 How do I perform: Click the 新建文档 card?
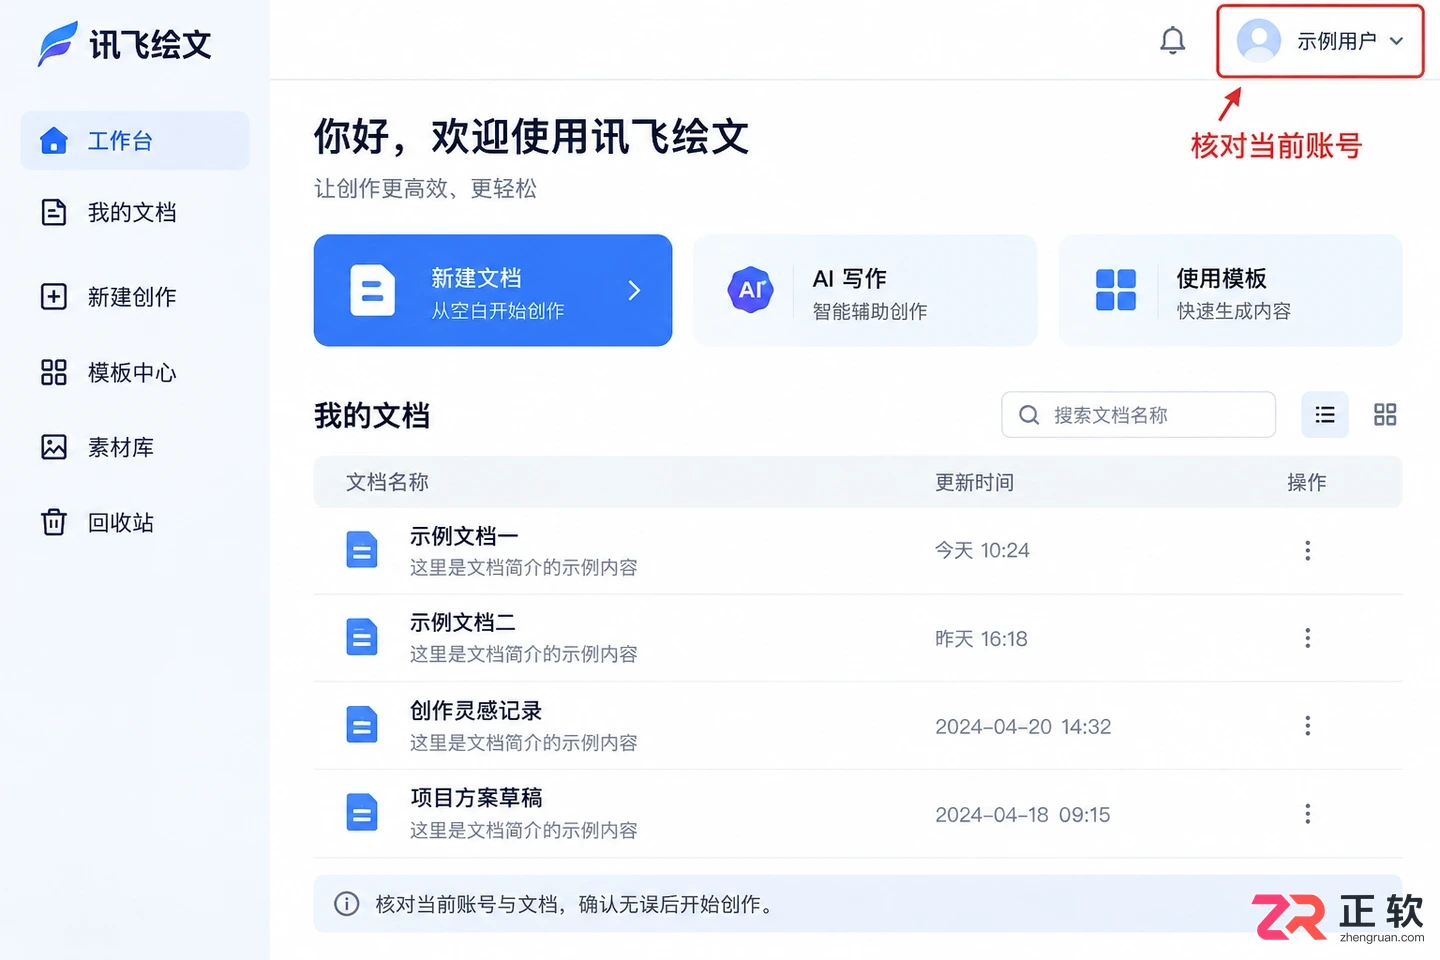(x=493, y=291)
